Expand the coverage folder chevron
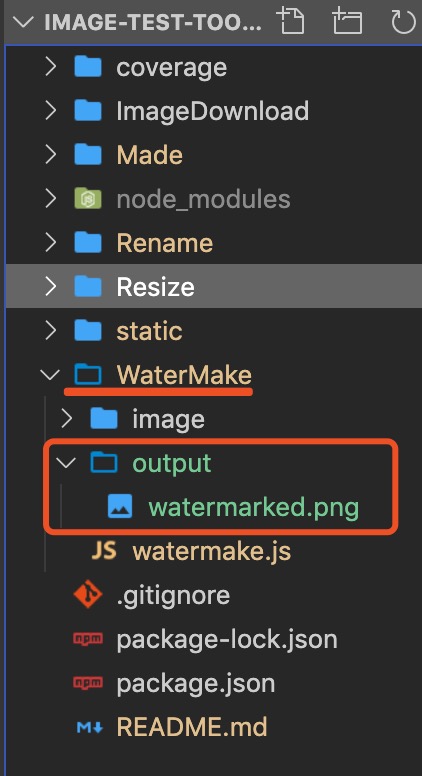The height and width of the screenshot is (776, 422). pyautogui.click(x=50, y=67)
